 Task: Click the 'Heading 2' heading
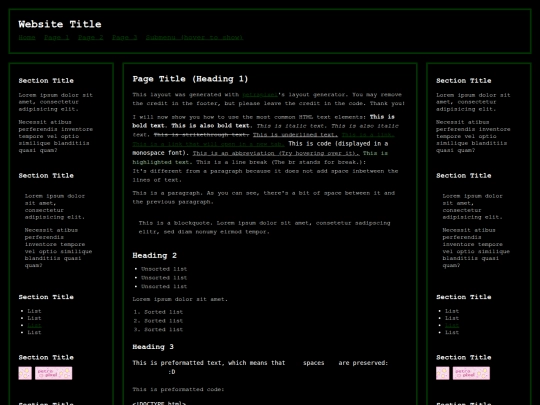(155, 256)
